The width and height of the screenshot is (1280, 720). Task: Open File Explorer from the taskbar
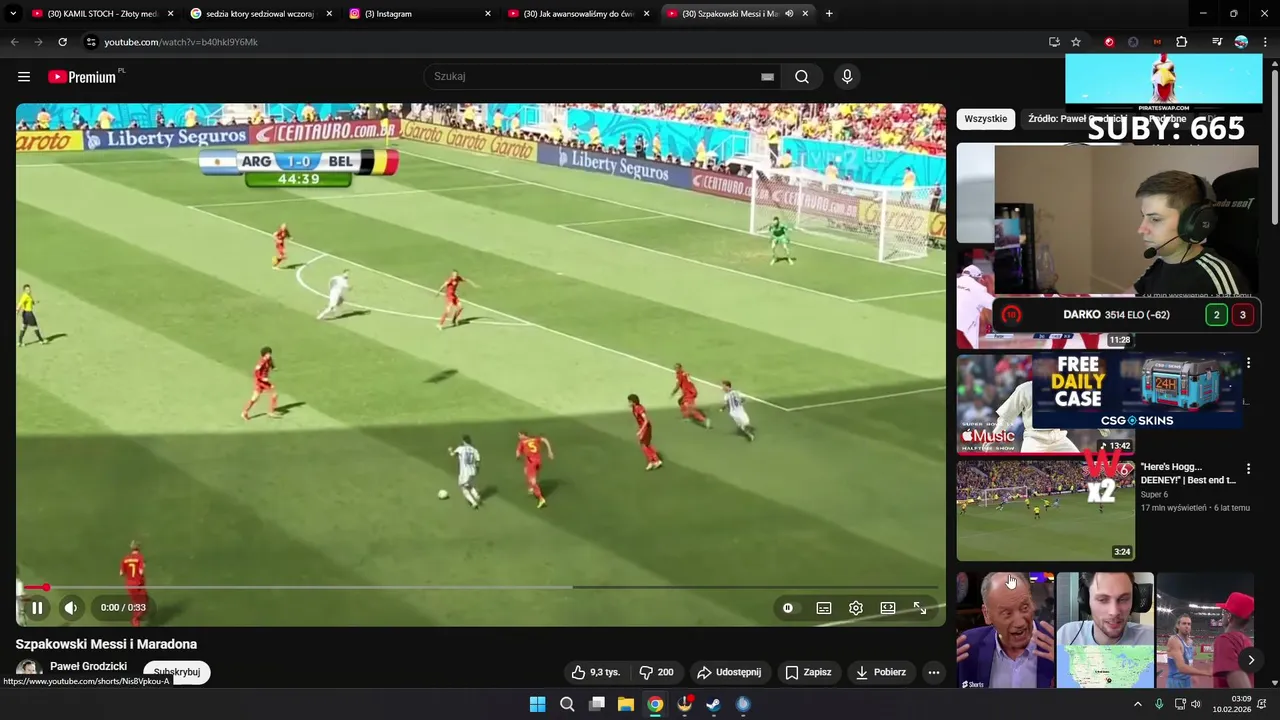[625, 704]
